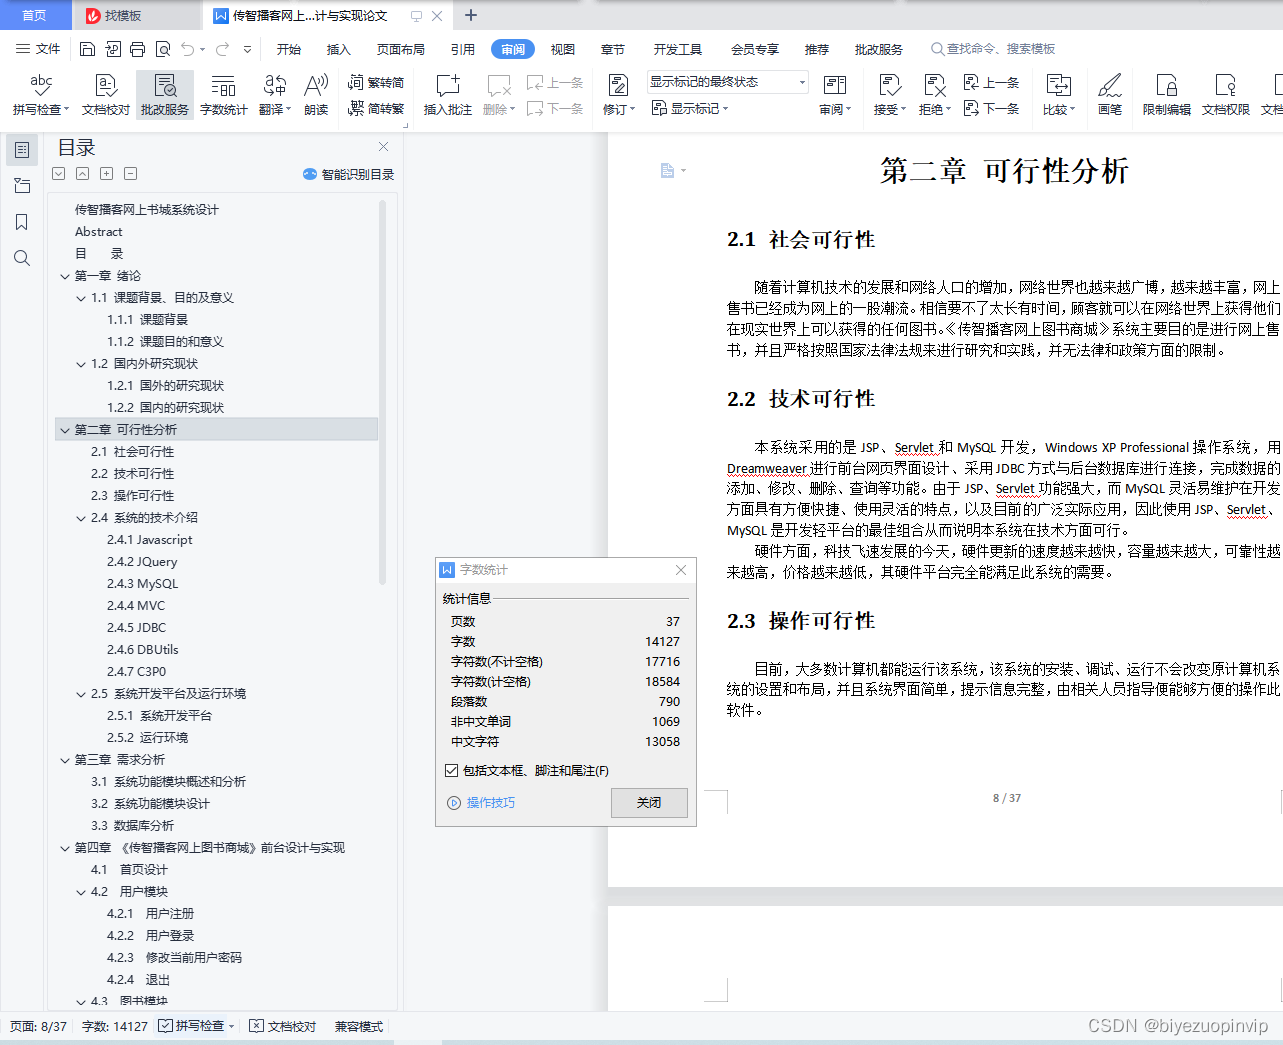The width and height of the screenshot is (1283, 1045).
Task: Open the search sidebar icon
Action: 22,258
